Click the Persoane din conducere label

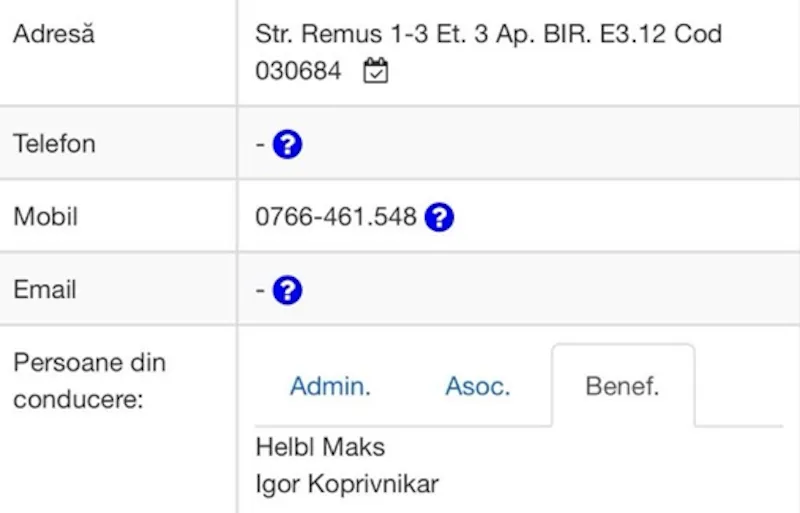coord(90,381)
